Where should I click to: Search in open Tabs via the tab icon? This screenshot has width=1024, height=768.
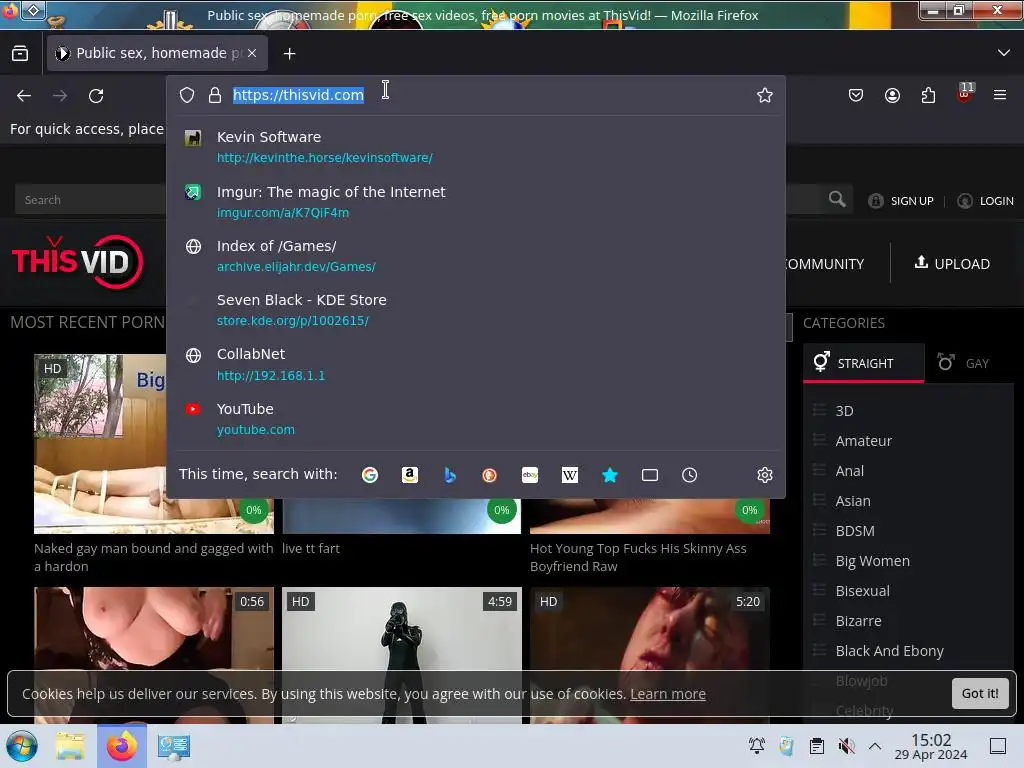pyautogui.click(x=650, y=475)
